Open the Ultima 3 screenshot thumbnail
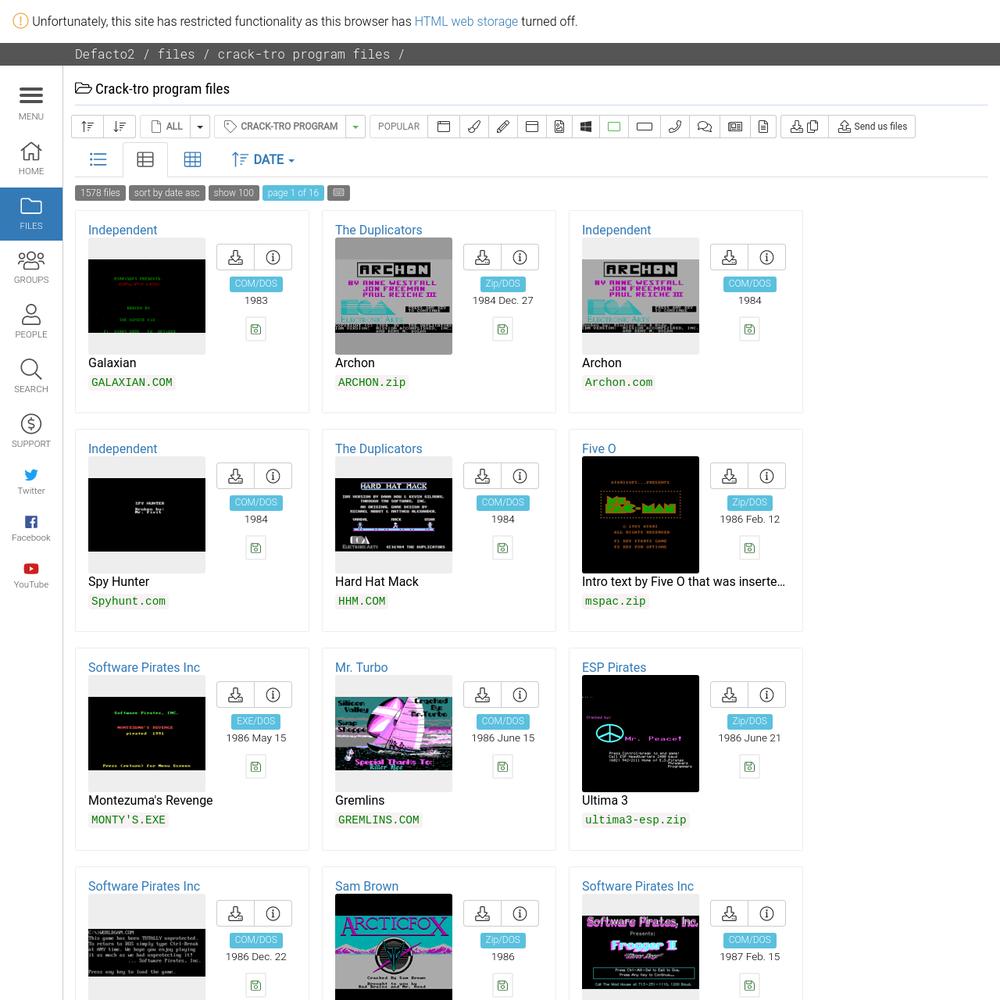 pos(640,734)
